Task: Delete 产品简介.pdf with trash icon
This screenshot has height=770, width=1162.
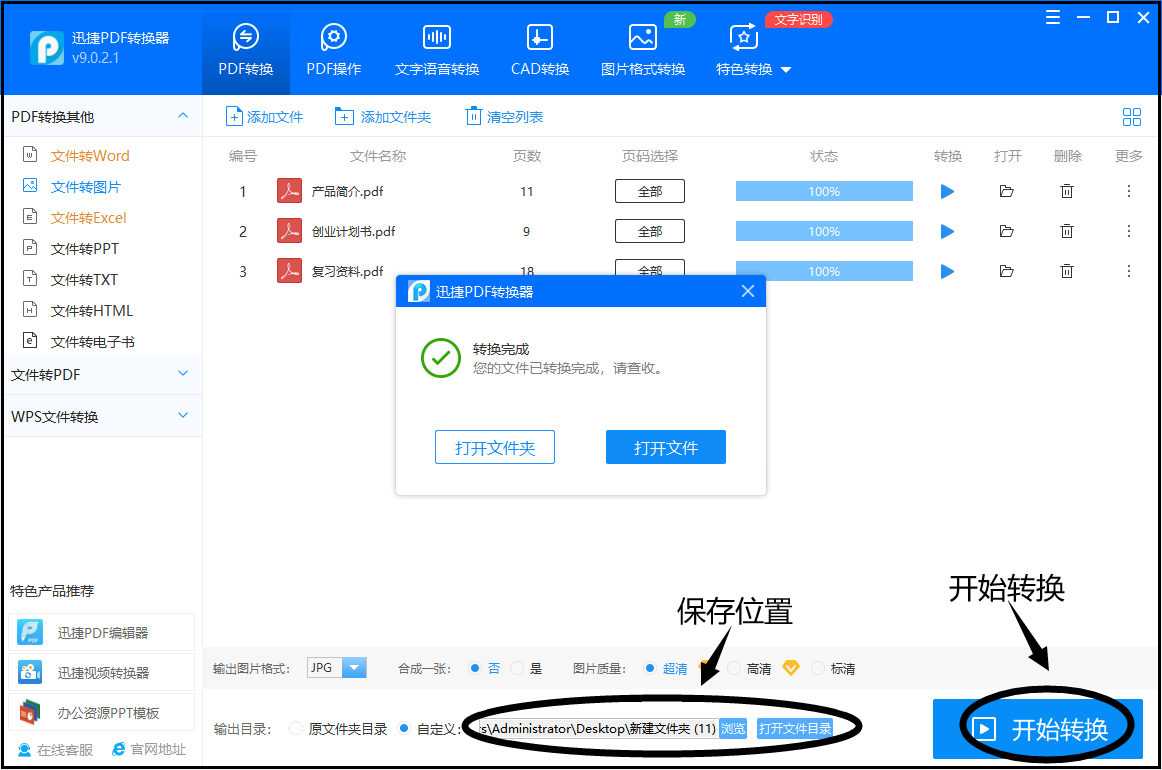Action: pyautogui.click(x=1066, y=191)
